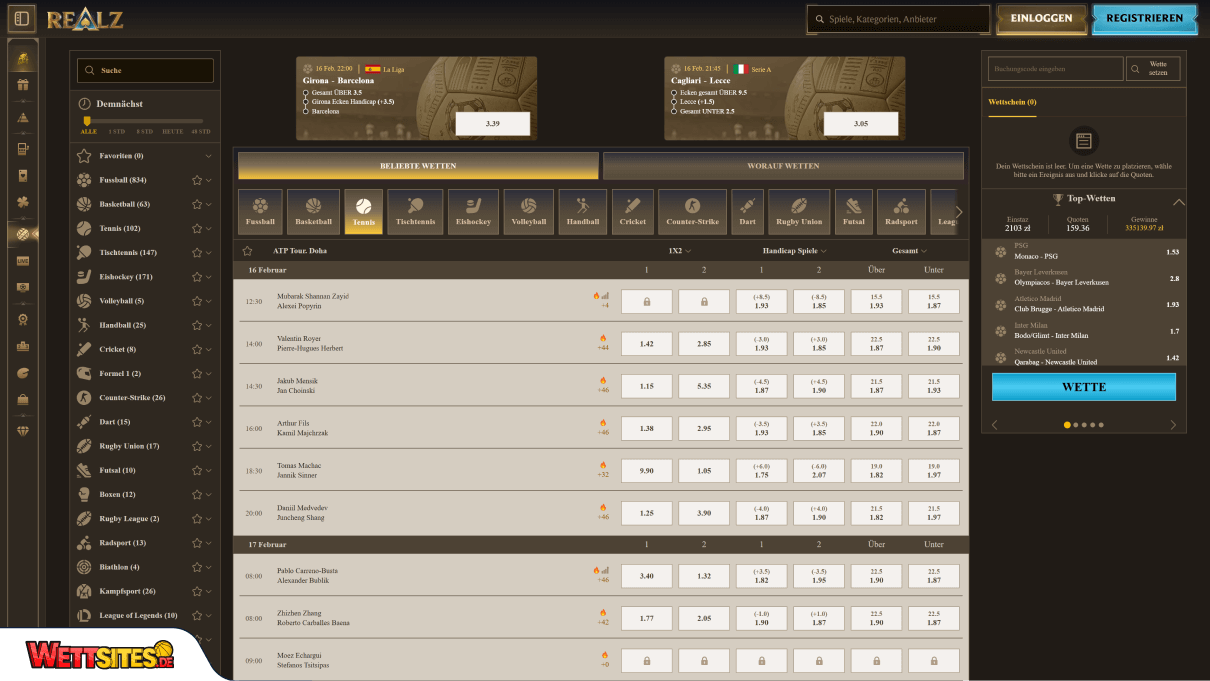Toggle the sidebar panel icon beside Realz logo
This screenshot has height=681, width=1210.
22,18
